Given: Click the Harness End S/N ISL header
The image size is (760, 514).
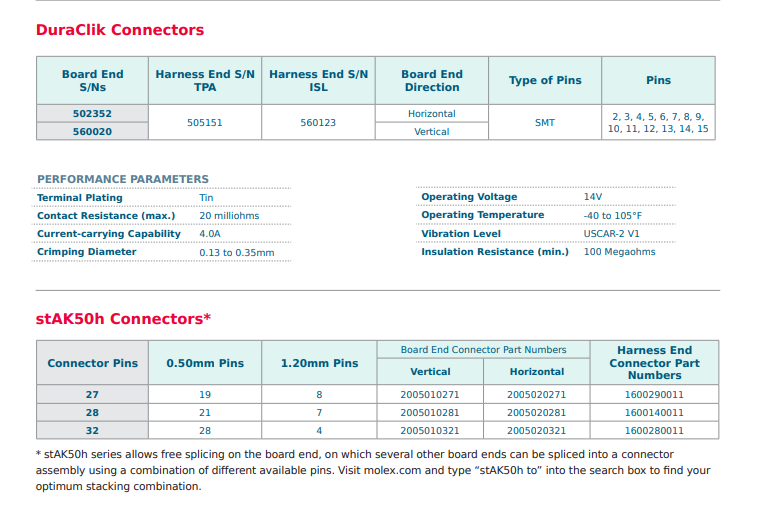Looking at the screenshot, I should tap(318, 80).
